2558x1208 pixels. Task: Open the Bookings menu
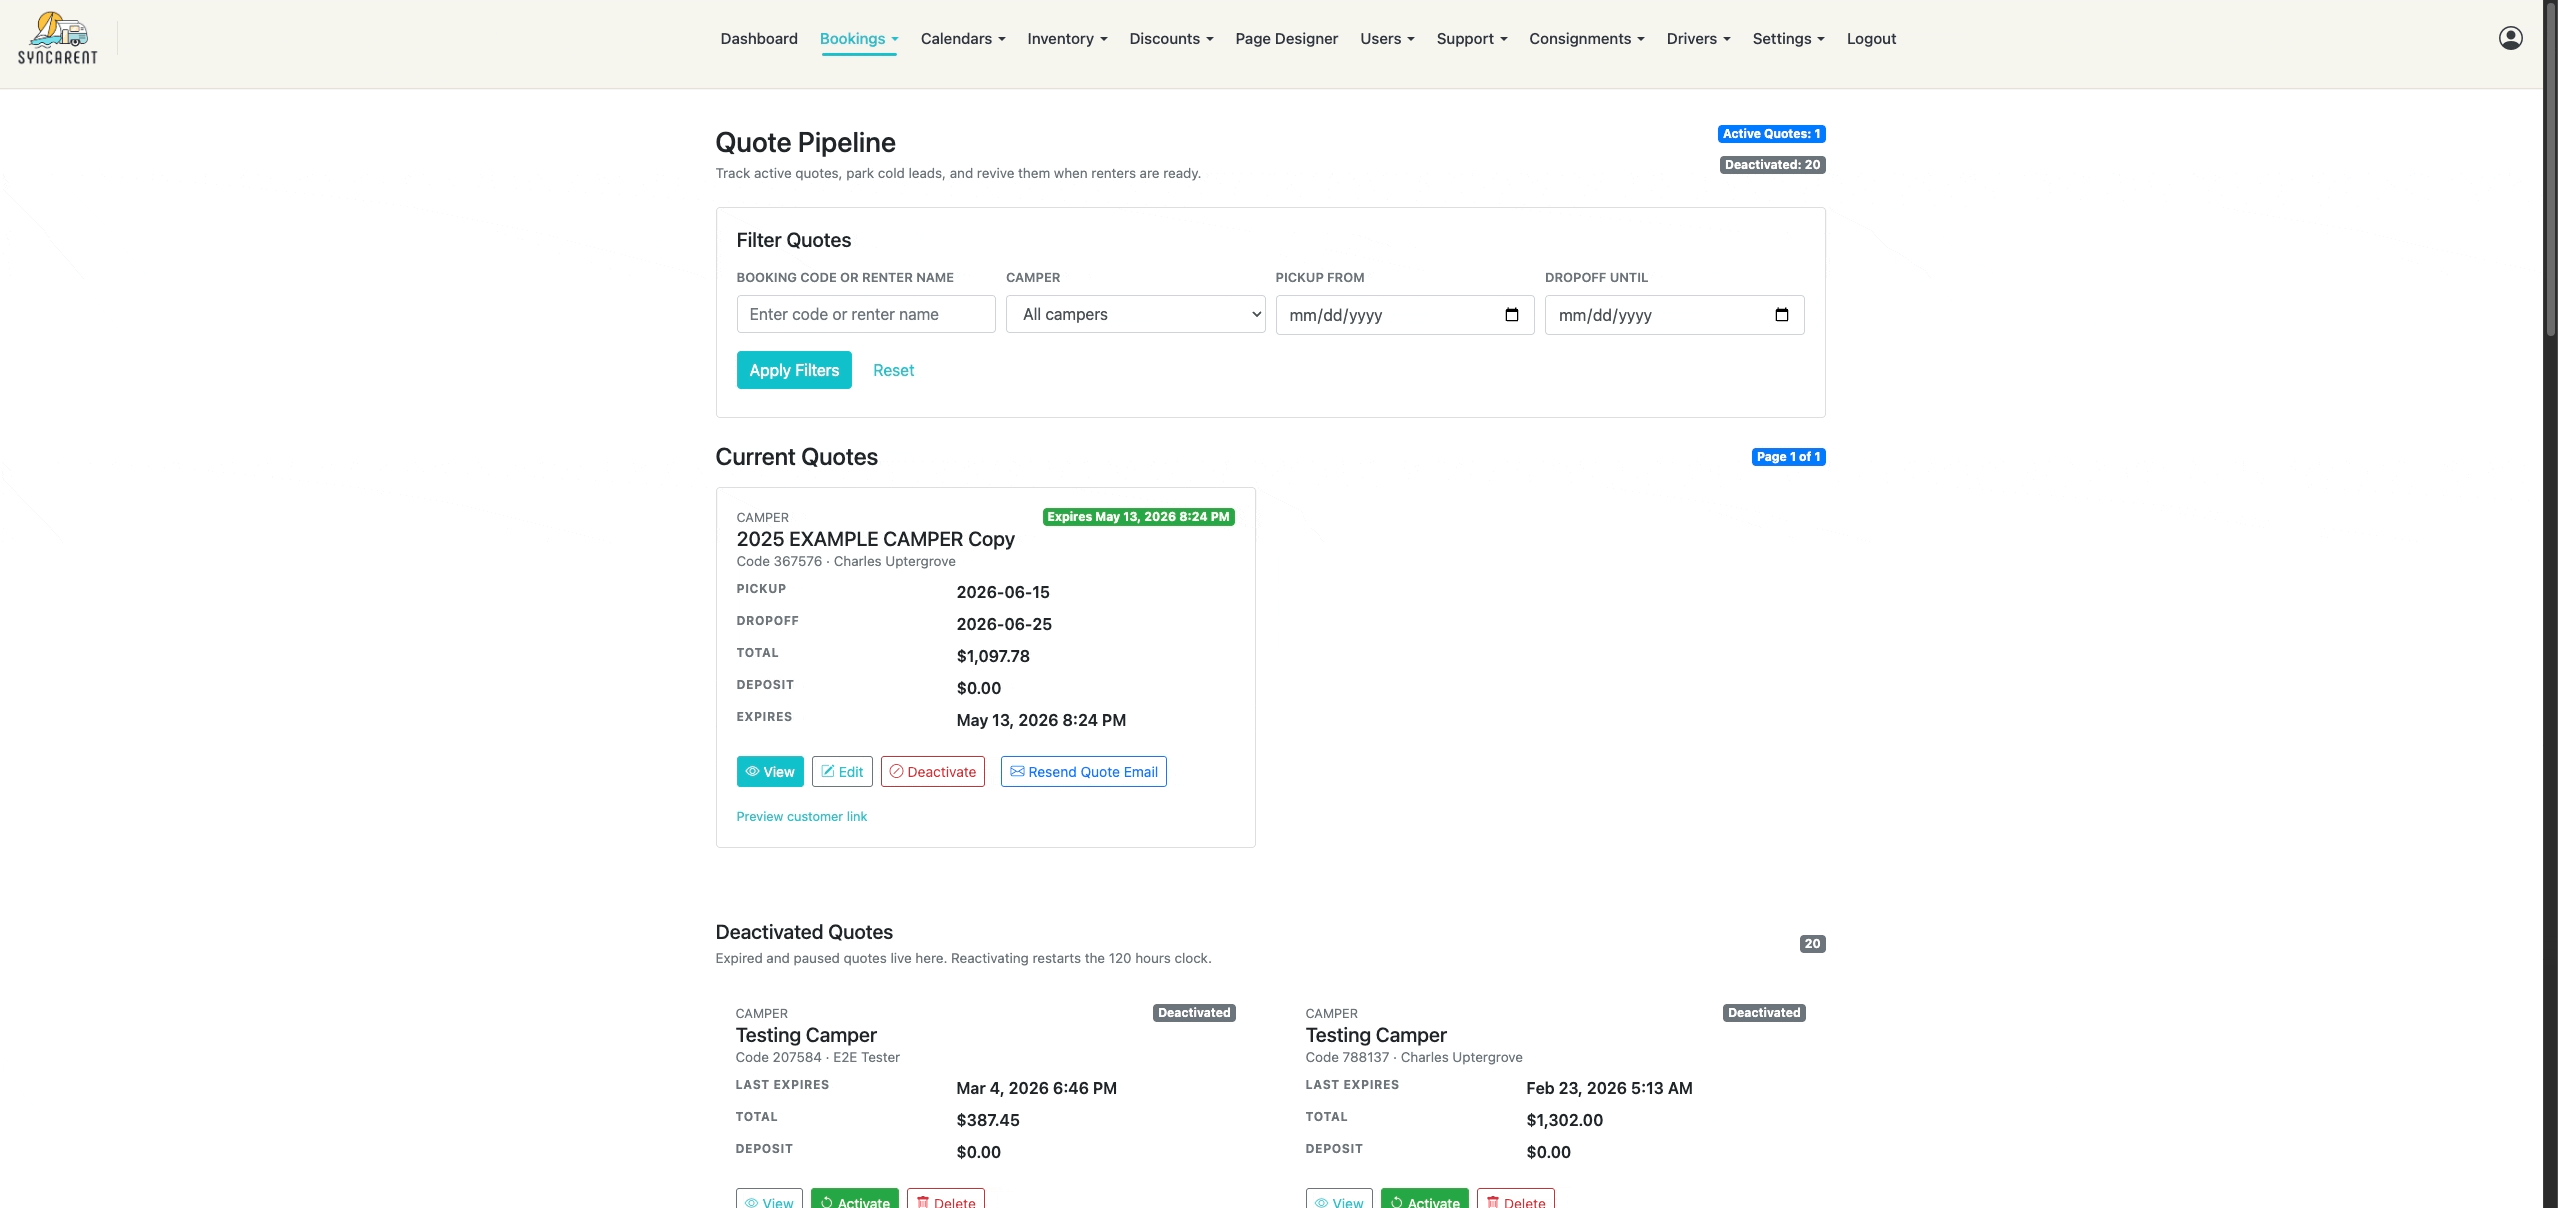[x=859, y=39]
